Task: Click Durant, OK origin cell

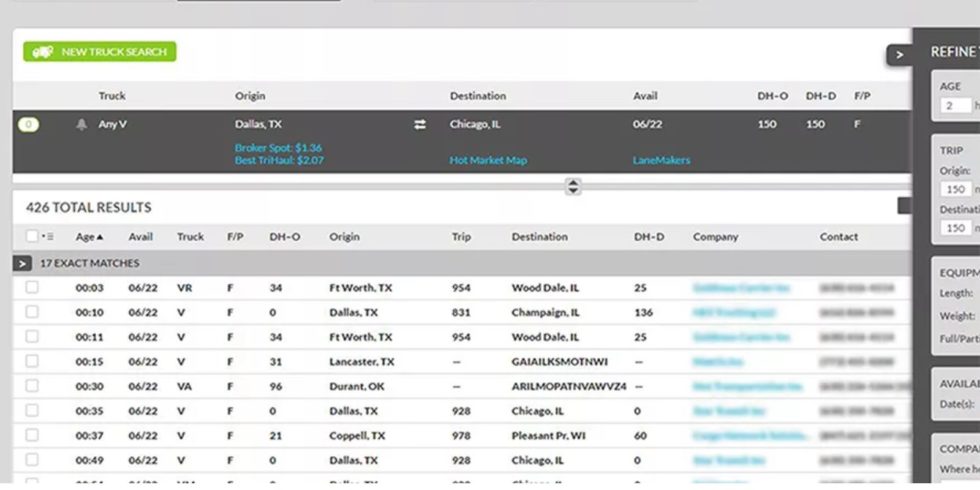Action: [x=357, y=386]
